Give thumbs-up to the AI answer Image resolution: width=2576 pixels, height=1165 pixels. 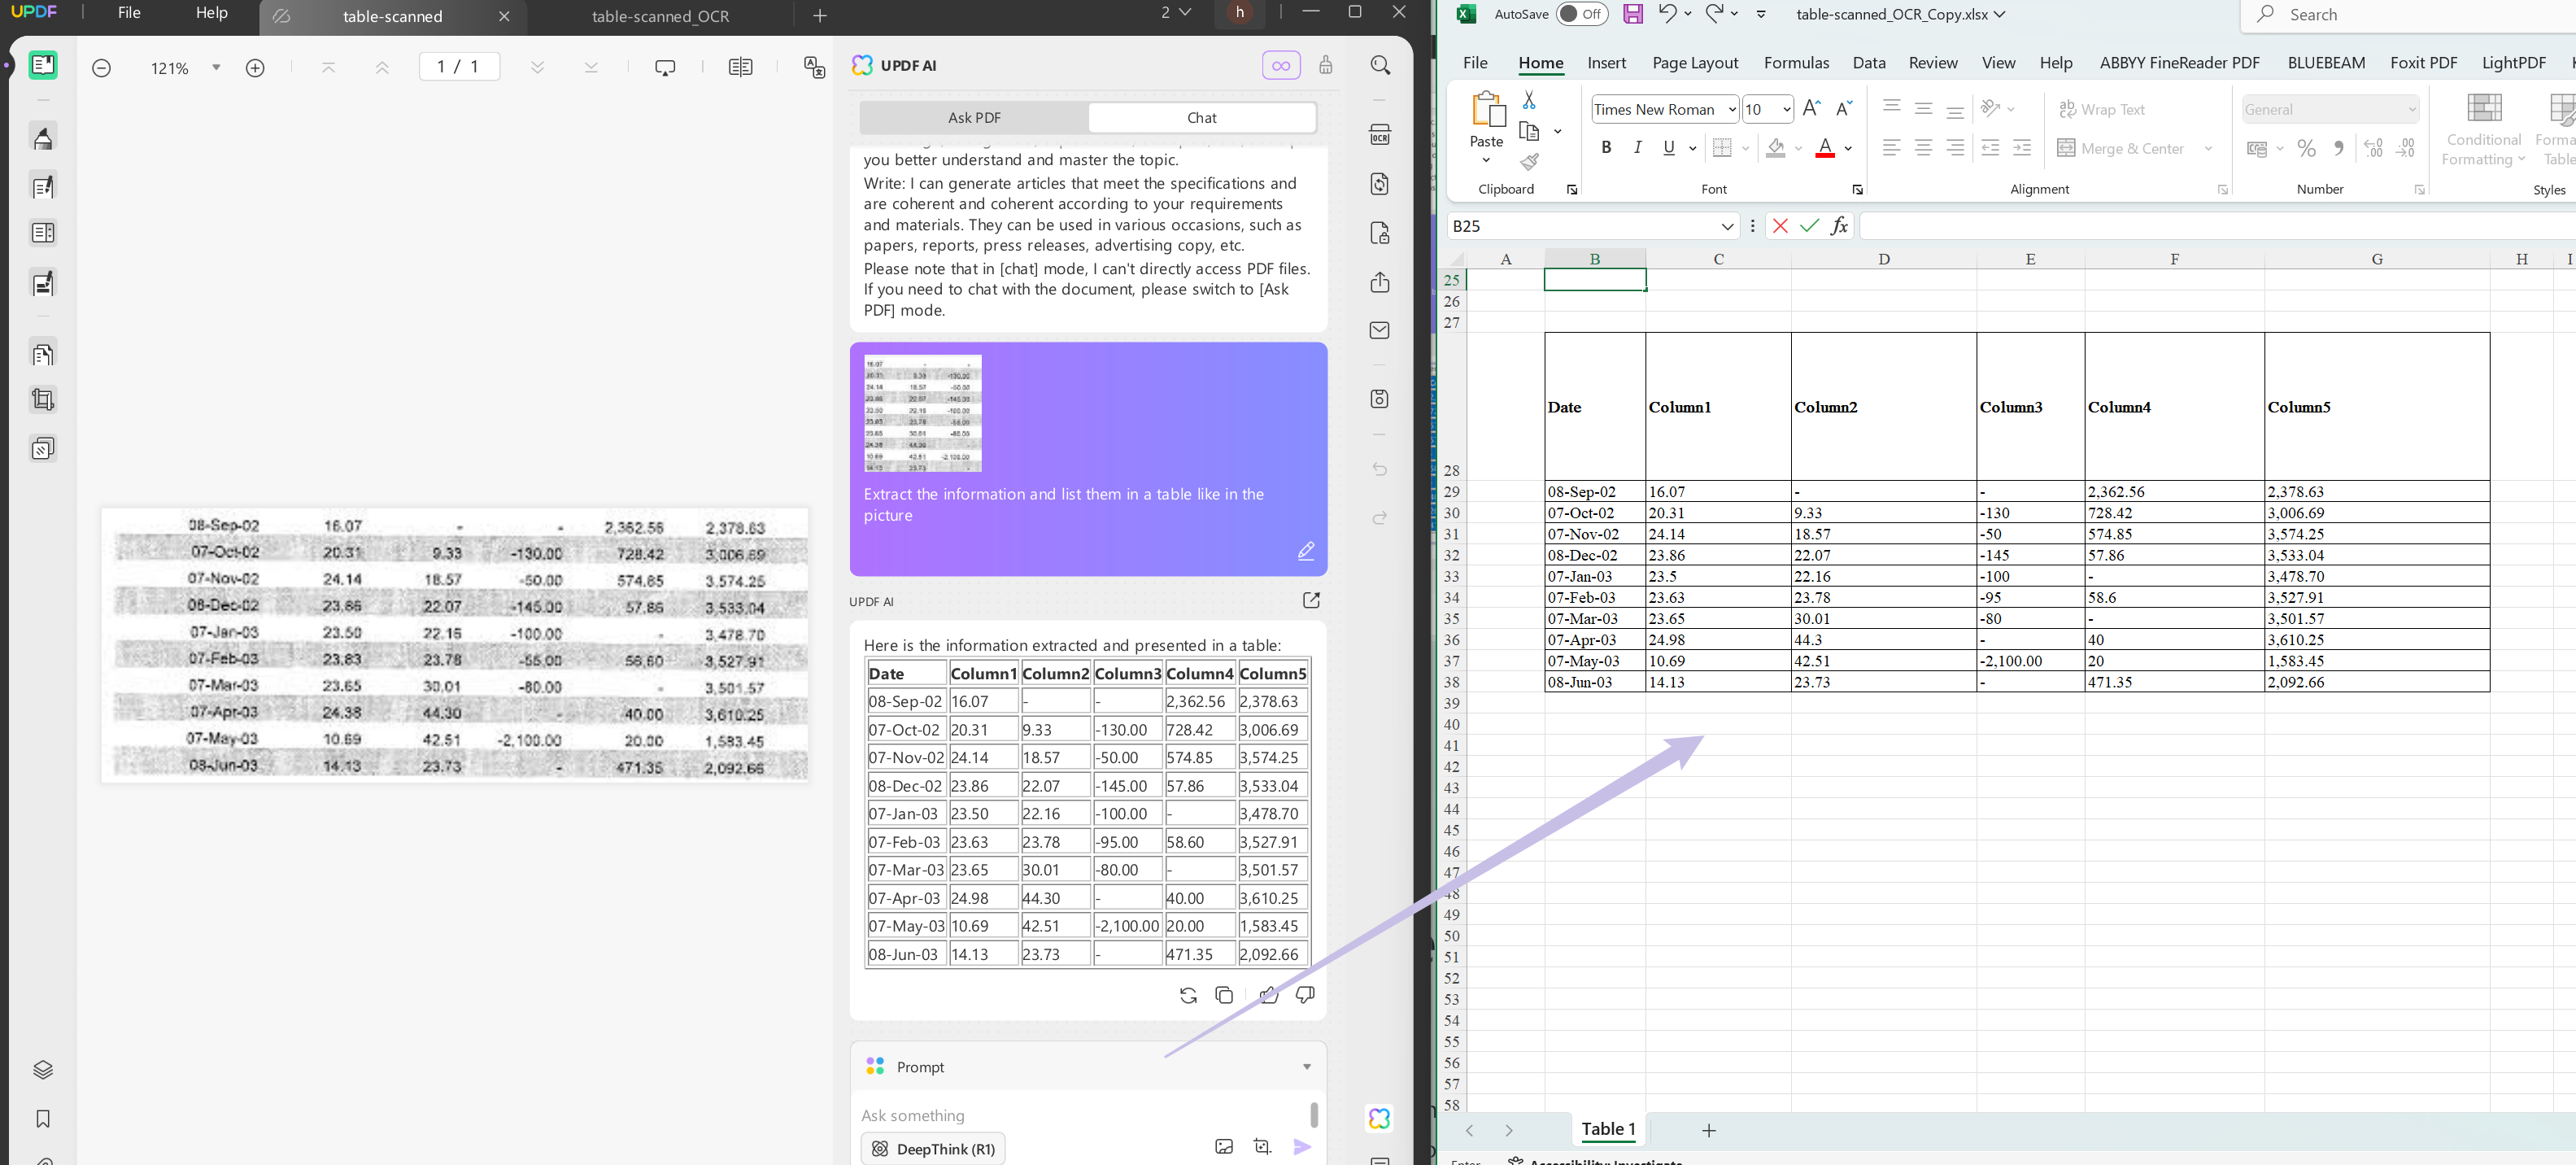pyautogui.click(x=1268, y=995)
